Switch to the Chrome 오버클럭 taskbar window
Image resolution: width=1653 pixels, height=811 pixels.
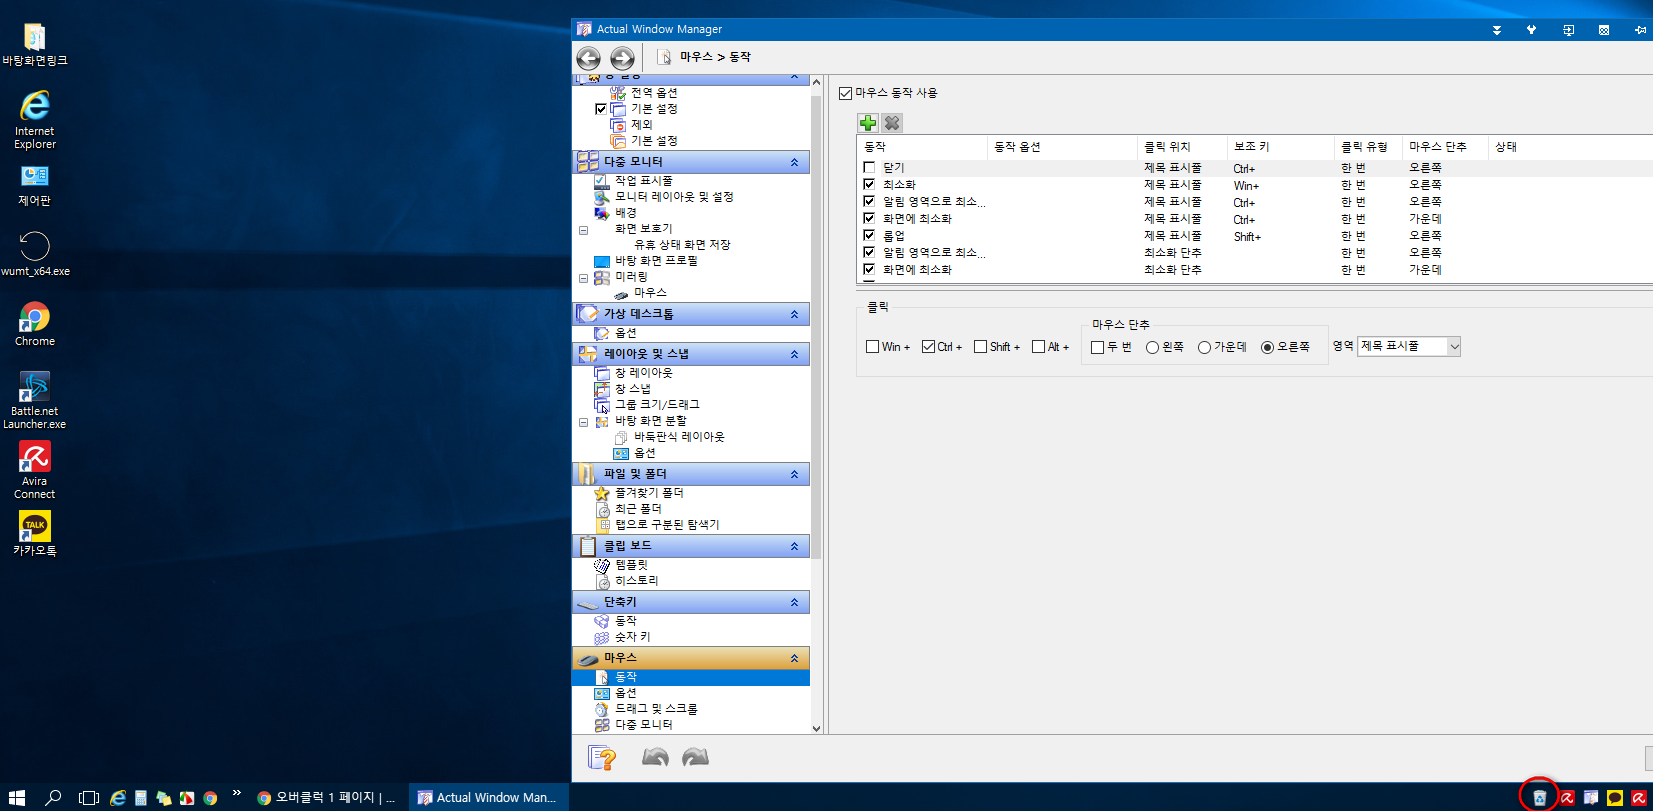pyautogui.click(x=327, y=797)
